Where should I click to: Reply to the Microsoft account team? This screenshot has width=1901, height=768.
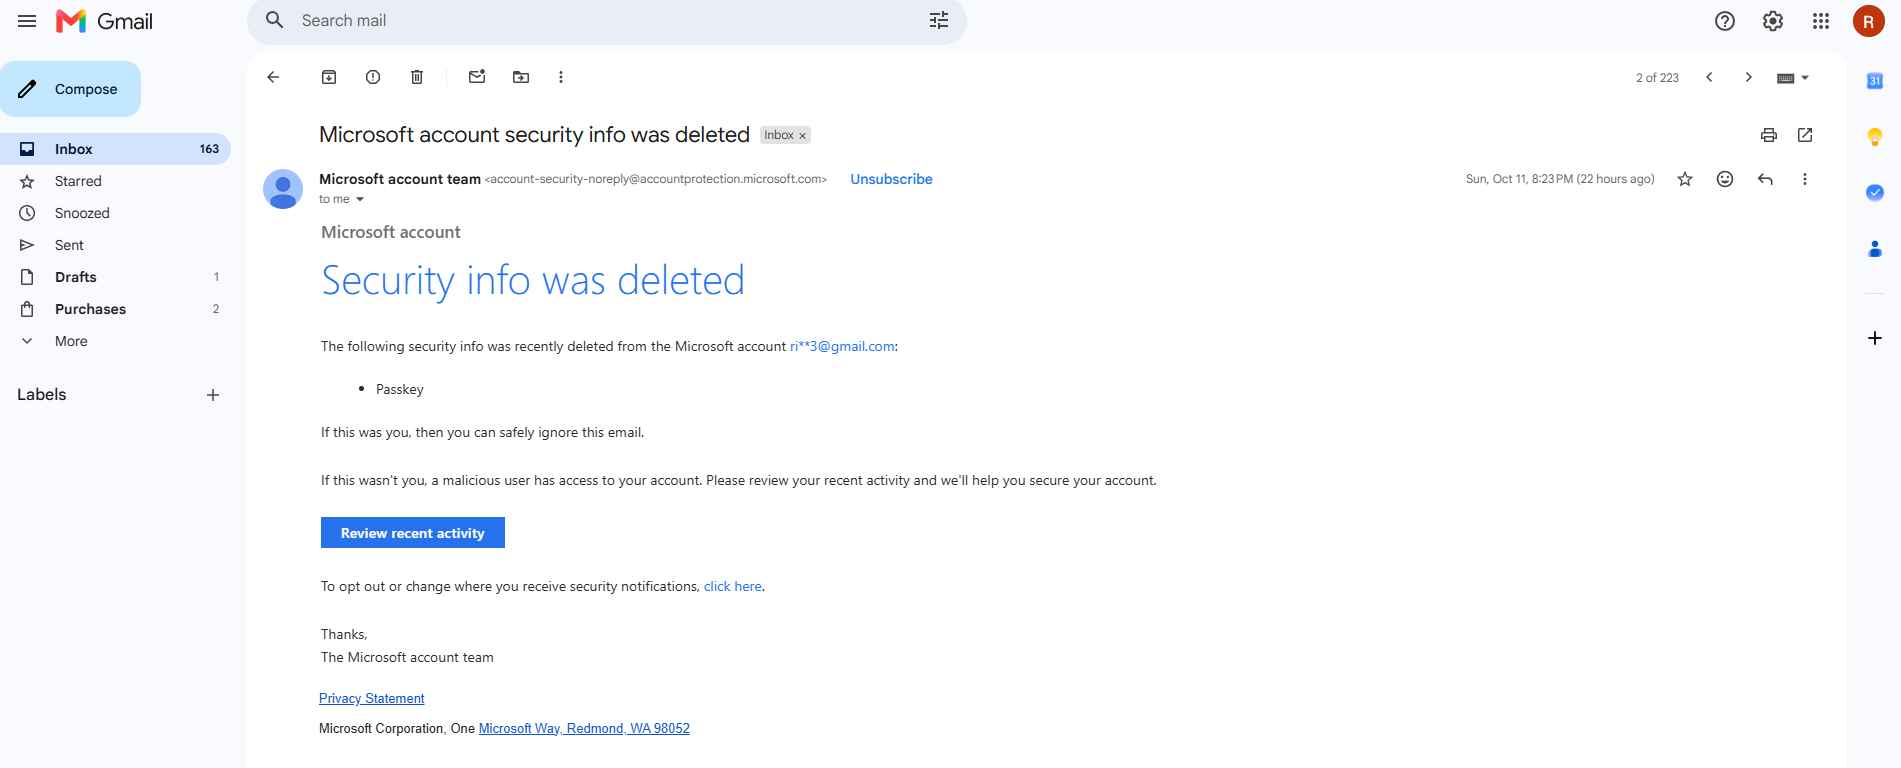(x=1765, y=179)
